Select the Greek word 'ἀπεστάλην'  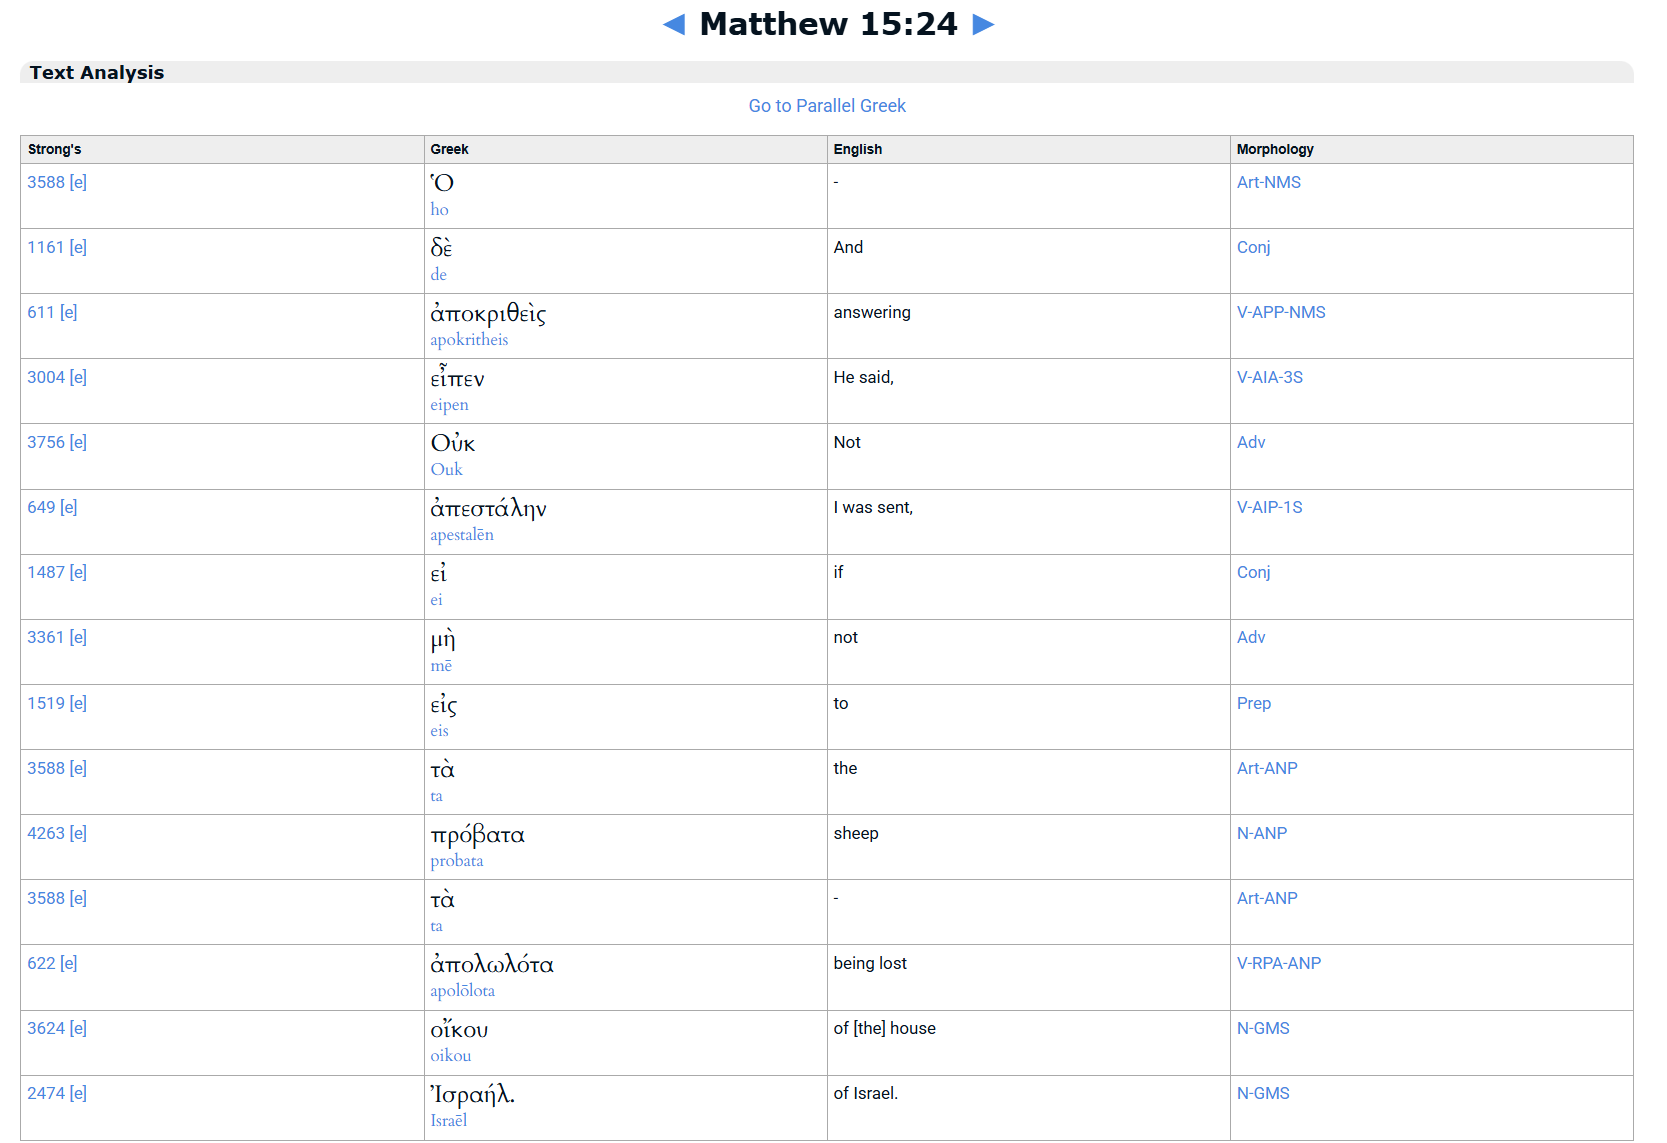488,508
